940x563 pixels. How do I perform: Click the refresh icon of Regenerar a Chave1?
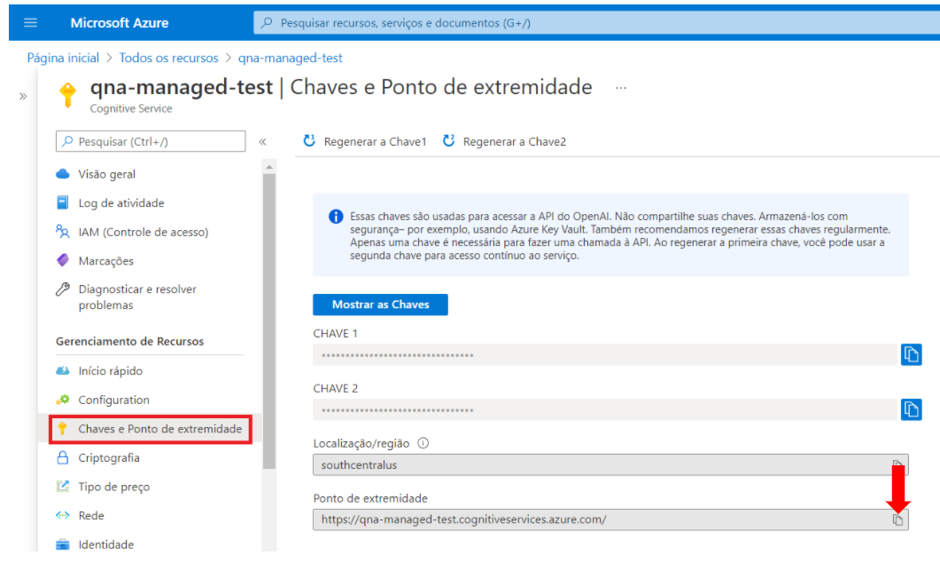(x=309, y=141)
